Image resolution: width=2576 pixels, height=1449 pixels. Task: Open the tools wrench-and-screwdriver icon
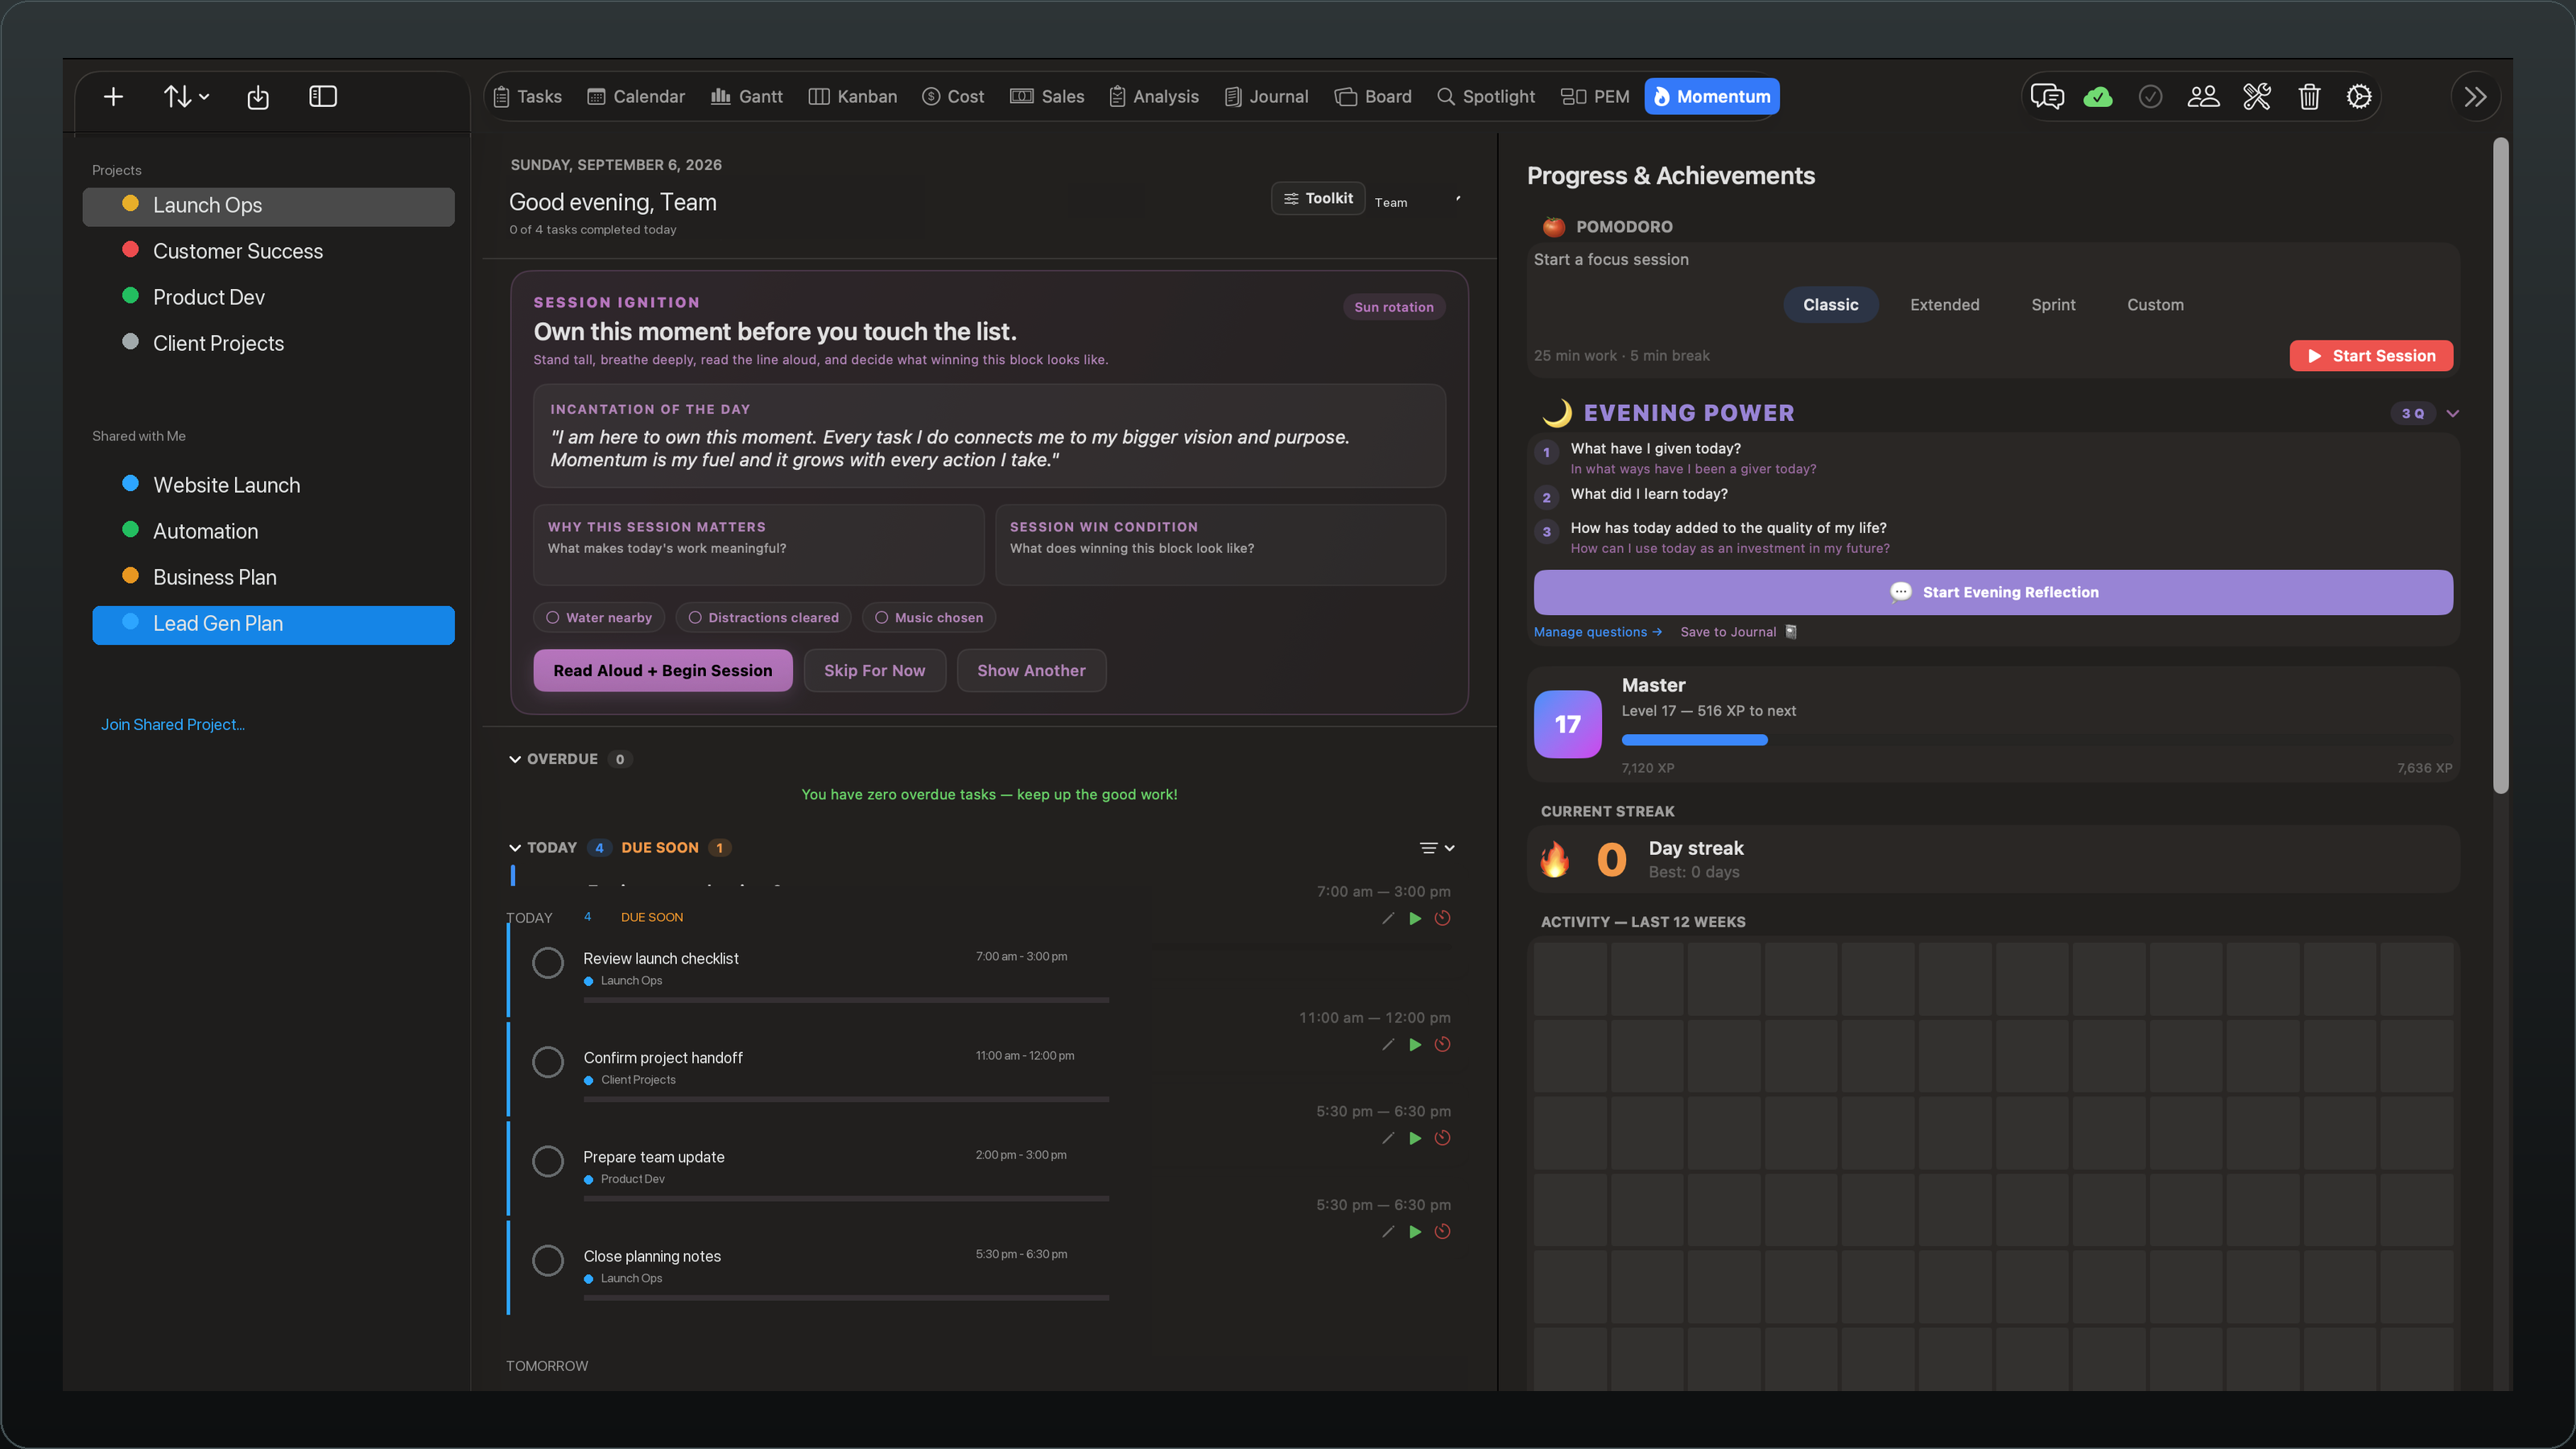2256,97
